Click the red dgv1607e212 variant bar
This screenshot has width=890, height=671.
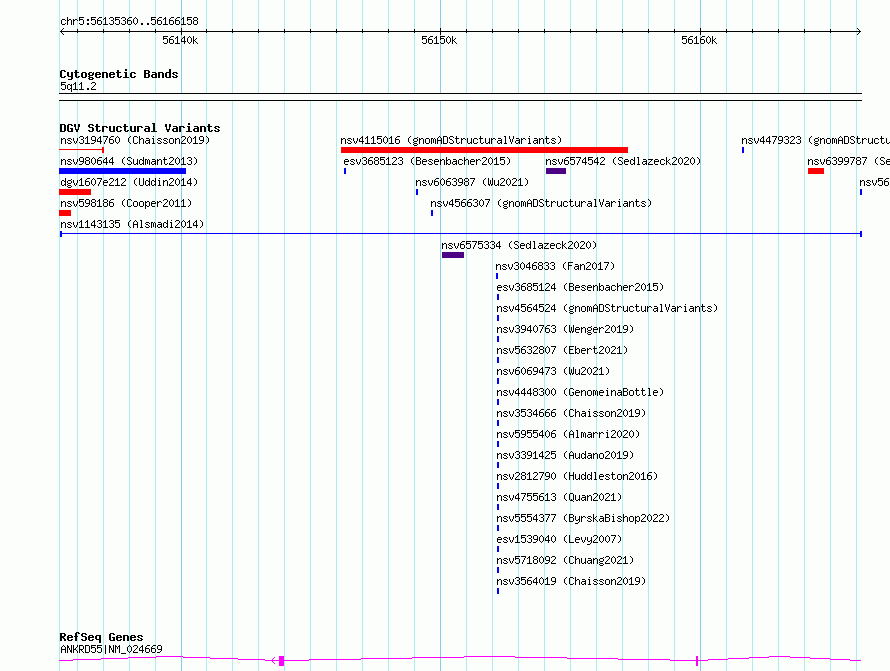[75, 192]
